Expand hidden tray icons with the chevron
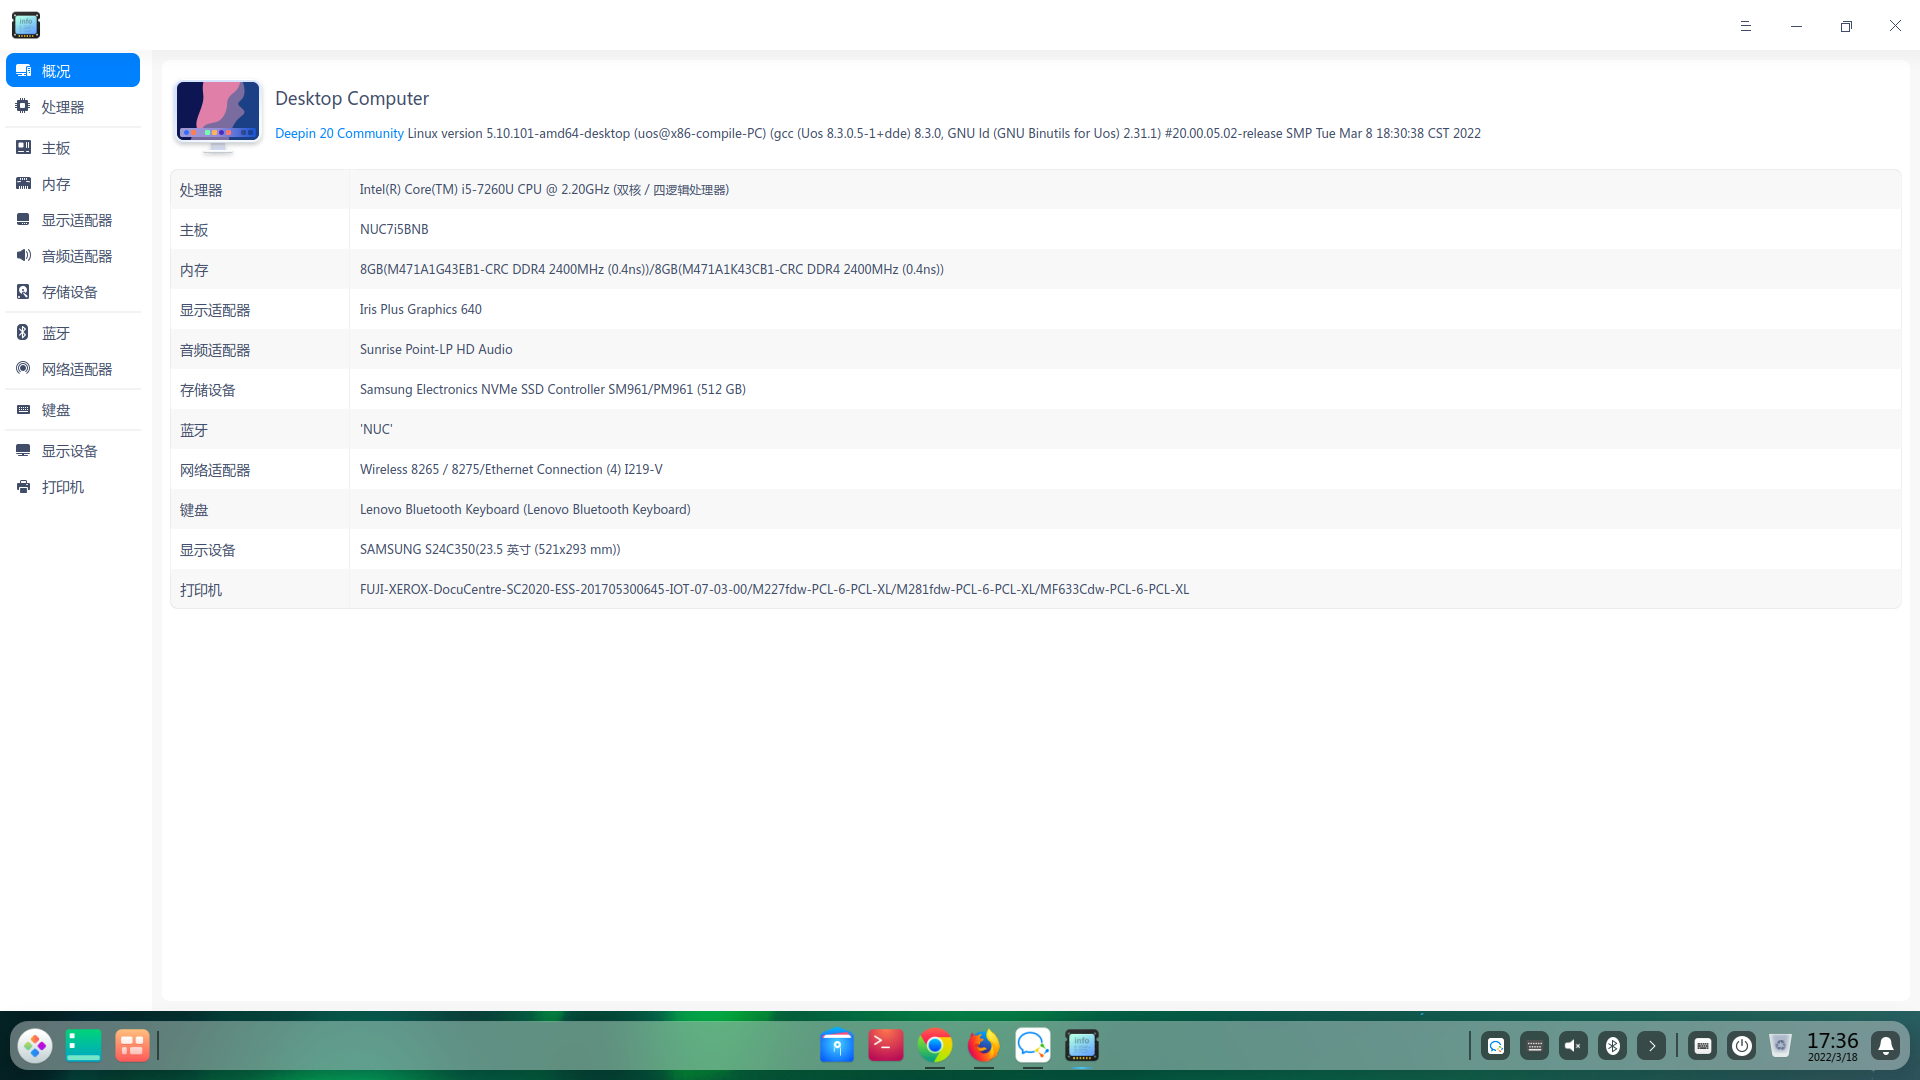This screenshot has height=1080, width=1920. [1651, 1046]
